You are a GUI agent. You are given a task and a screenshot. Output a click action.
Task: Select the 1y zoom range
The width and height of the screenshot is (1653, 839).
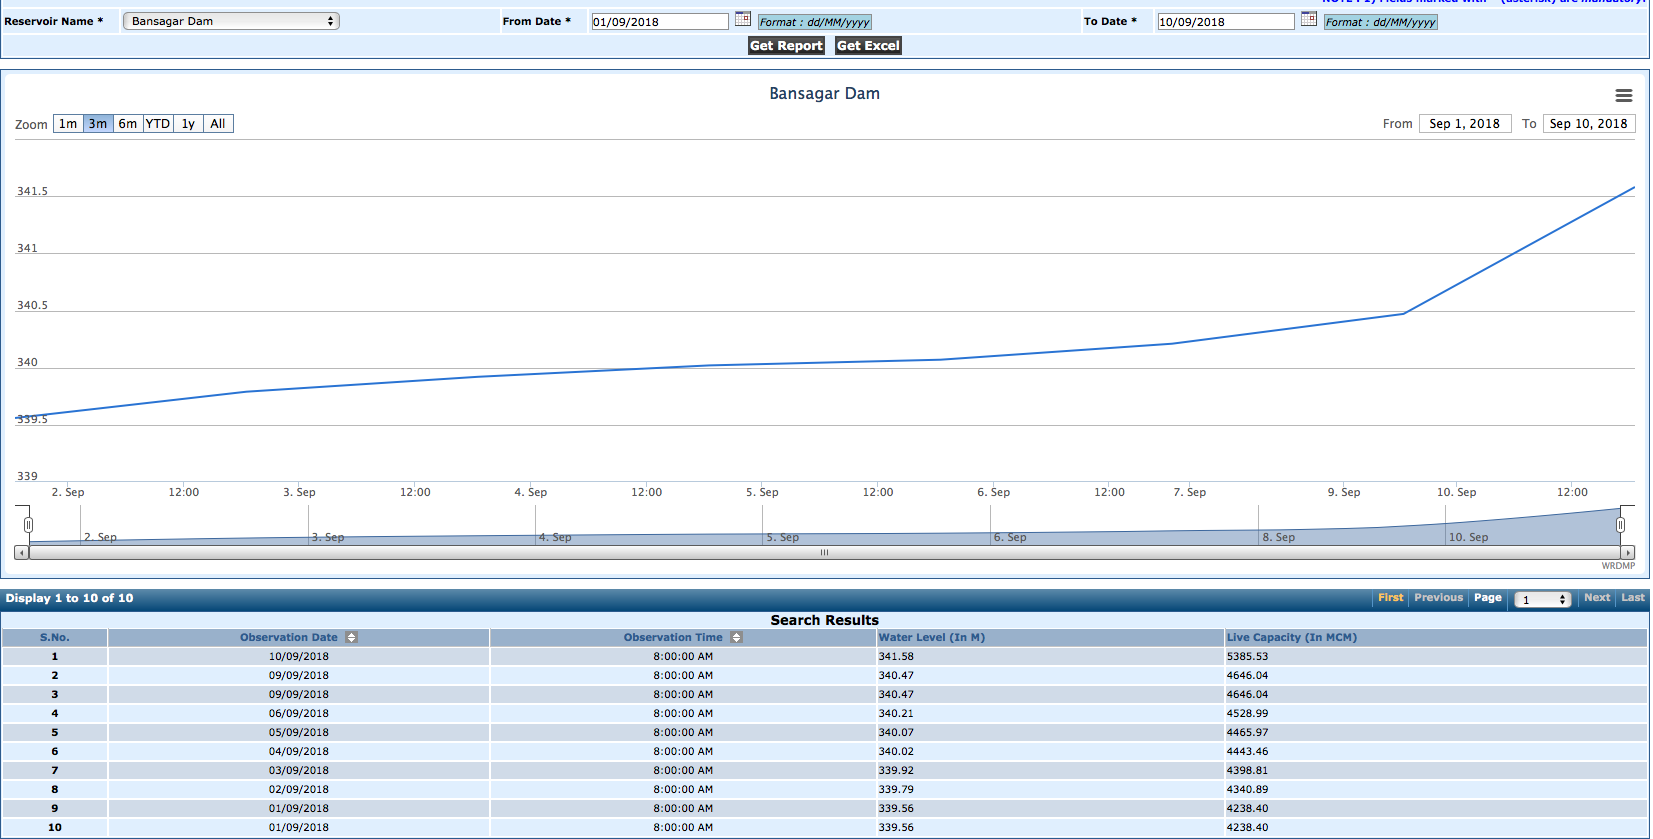point(188,124)
